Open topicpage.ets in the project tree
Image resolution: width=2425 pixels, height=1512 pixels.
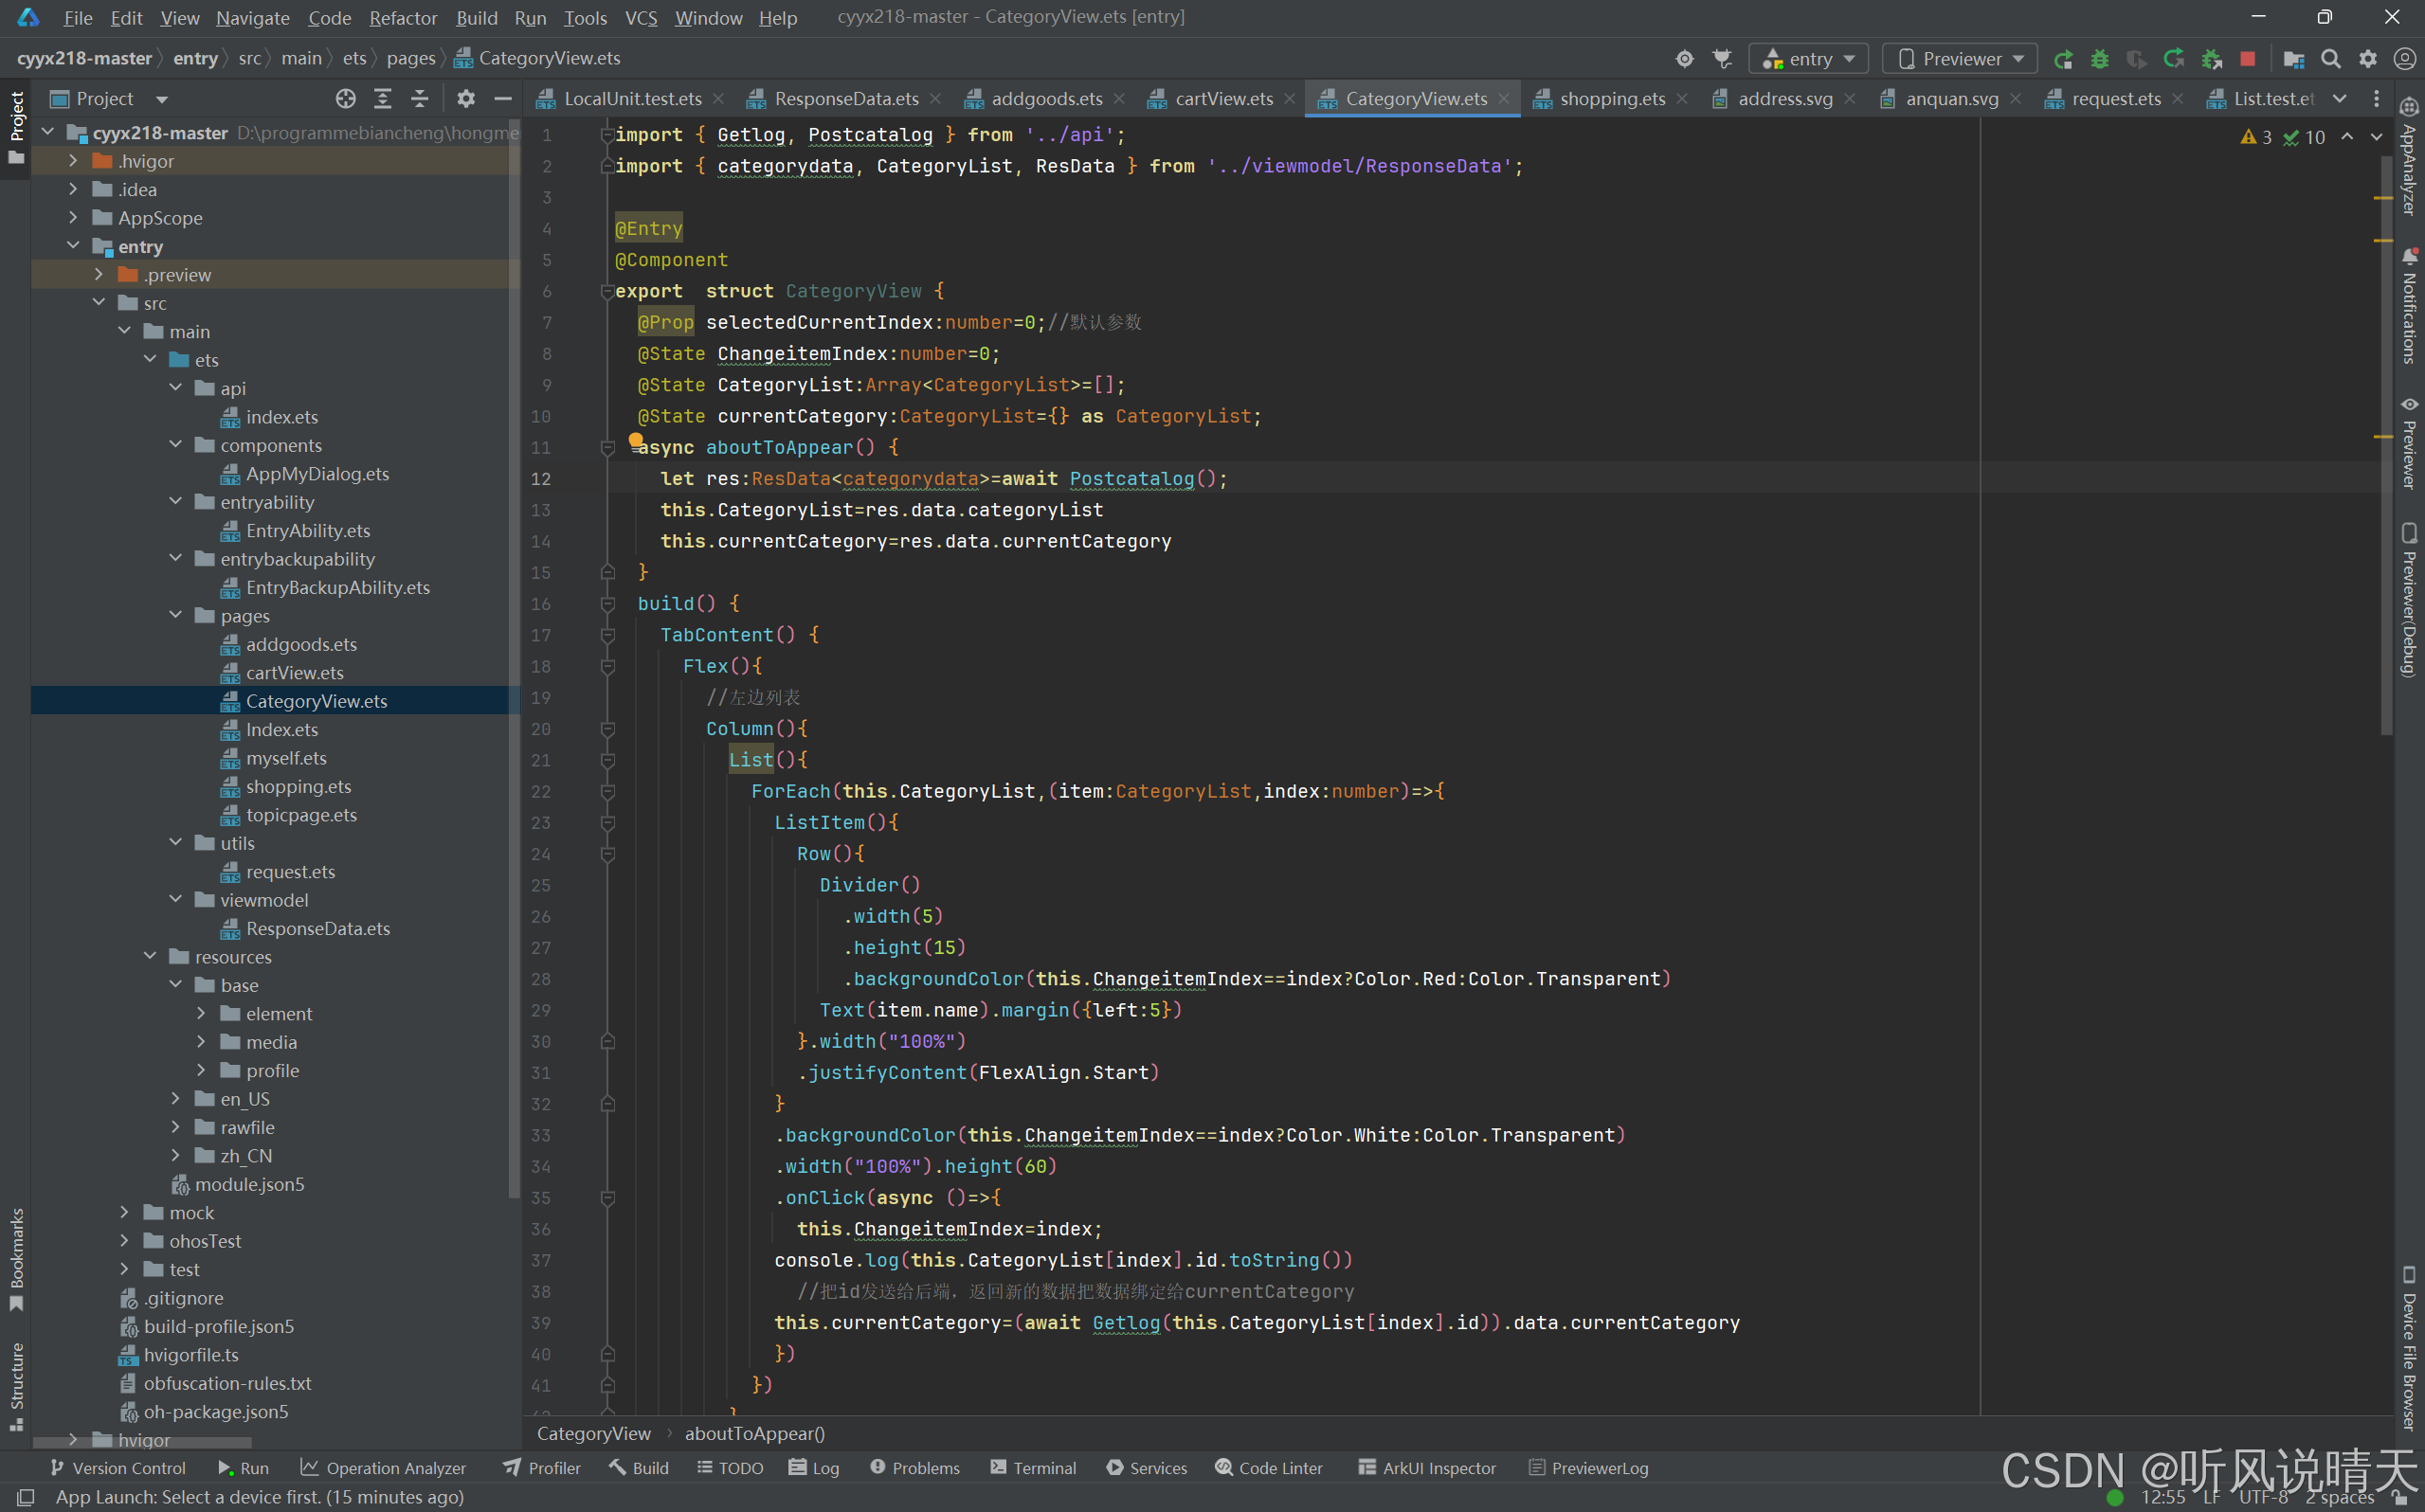301,815
